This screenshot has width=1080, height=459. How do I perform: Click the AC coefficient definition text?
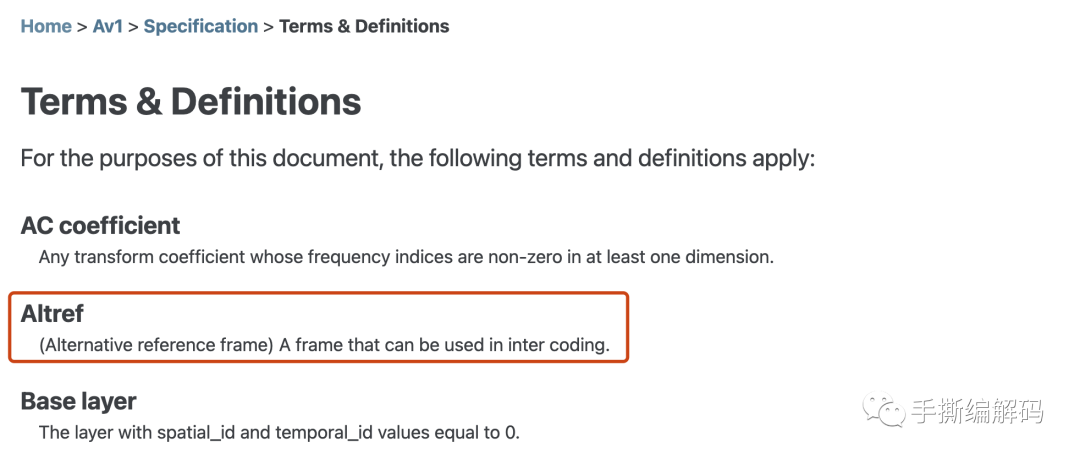406,257
